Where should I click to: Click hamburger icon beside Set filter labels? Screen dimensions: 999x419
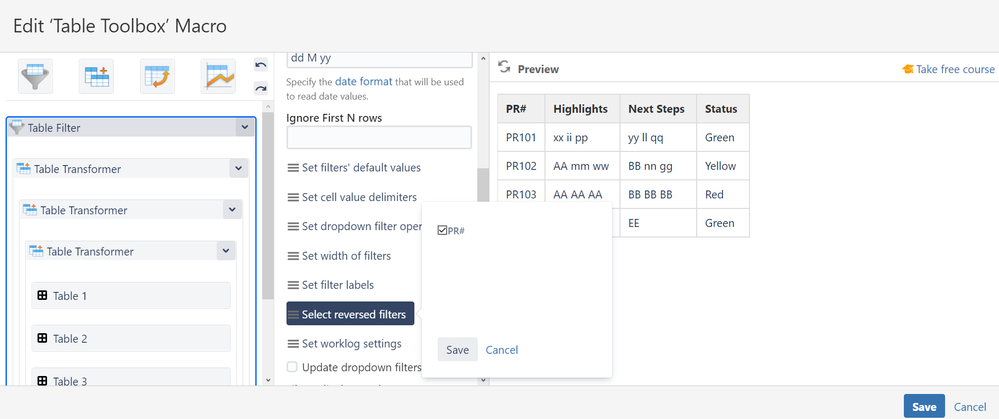click(x=293, y=285)
